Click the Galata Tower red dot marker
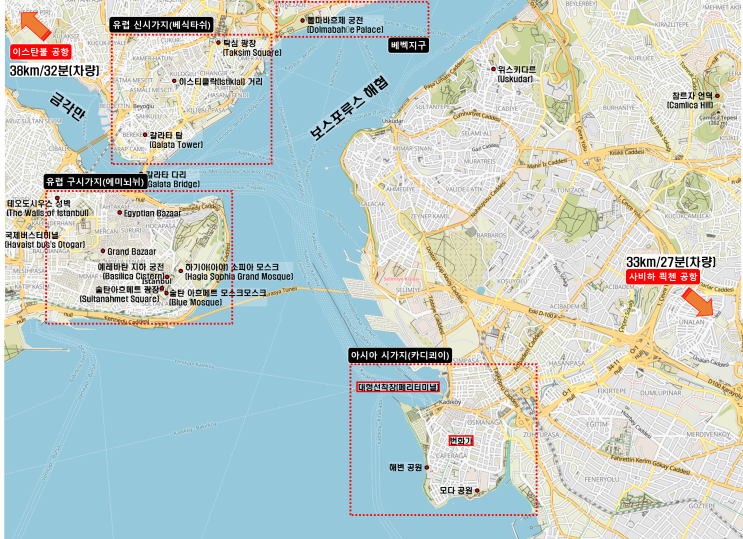This screenshot has width=743, height=539. pyautogui.click(x=145, y=135)
